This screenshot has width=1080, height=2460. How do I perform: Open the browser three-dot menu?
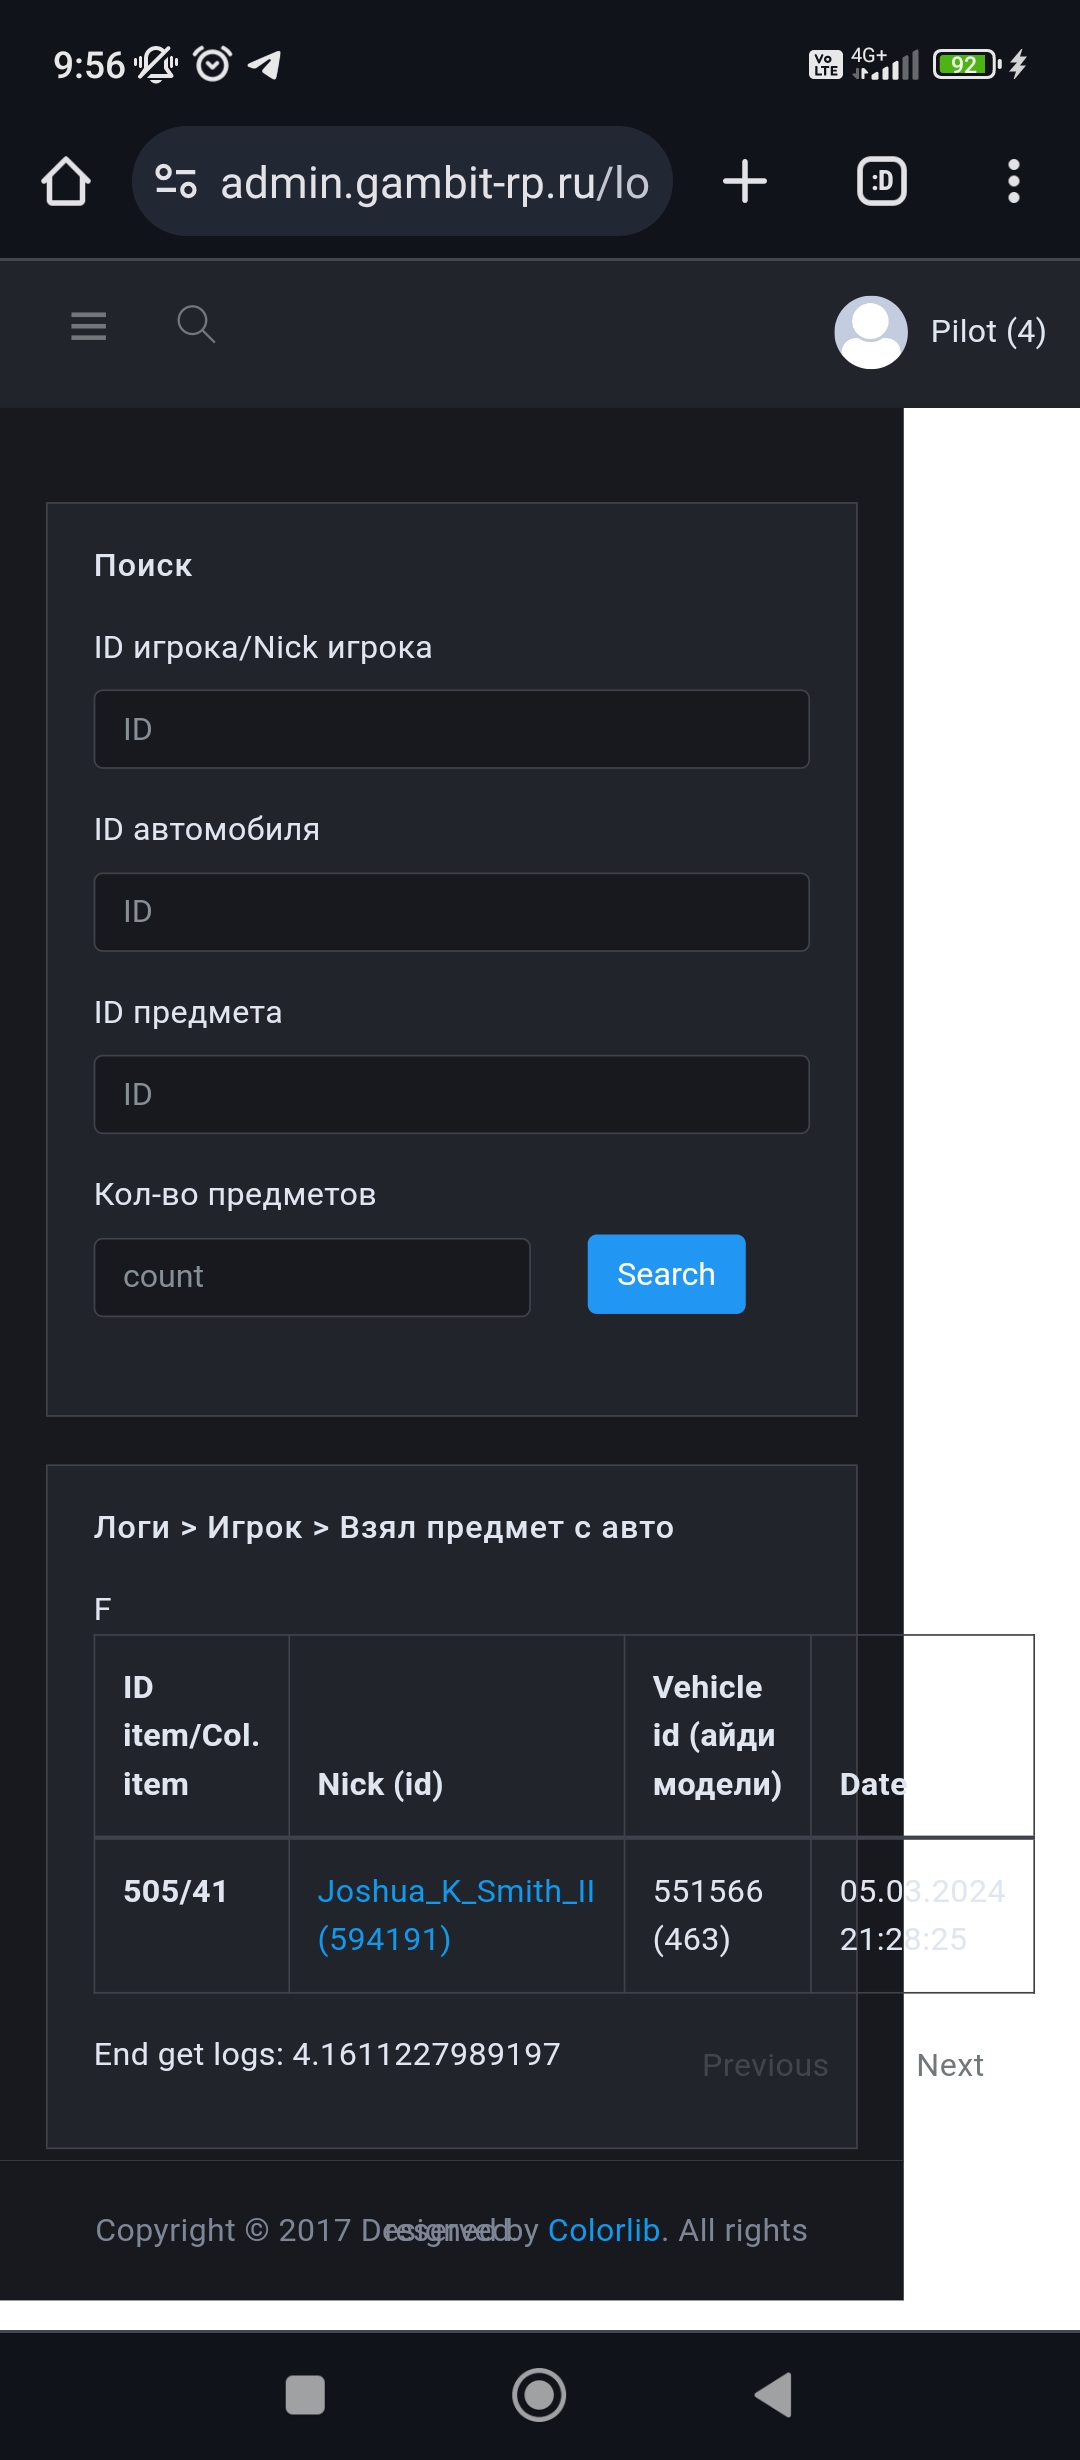point(1013,182)
